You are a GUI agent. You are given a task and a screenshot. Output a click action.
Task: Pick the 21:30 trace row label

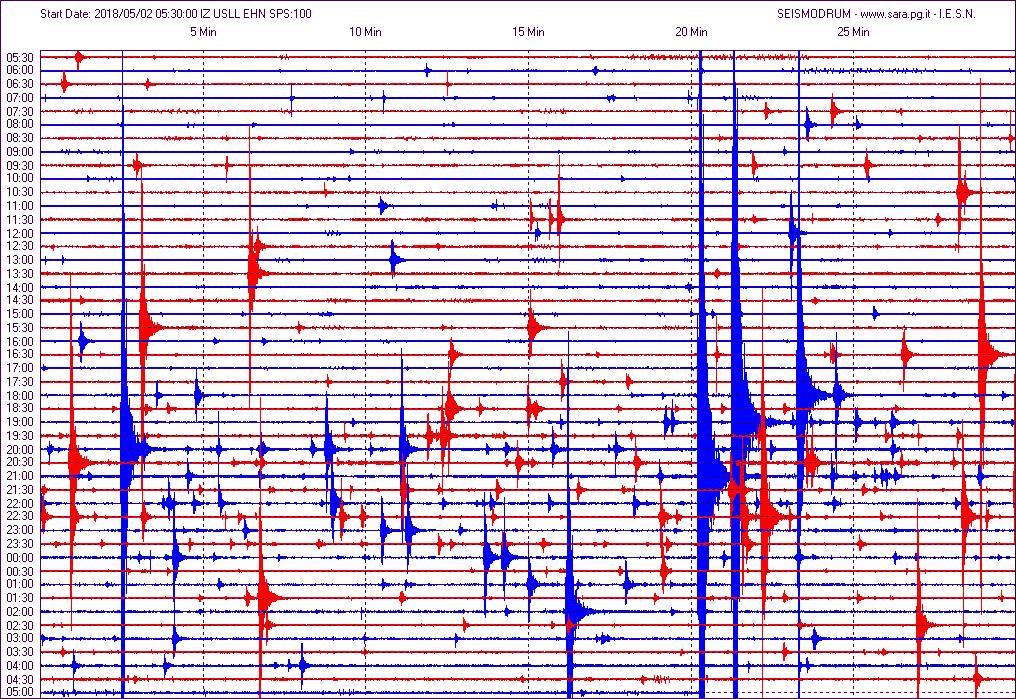click(20, 489)
